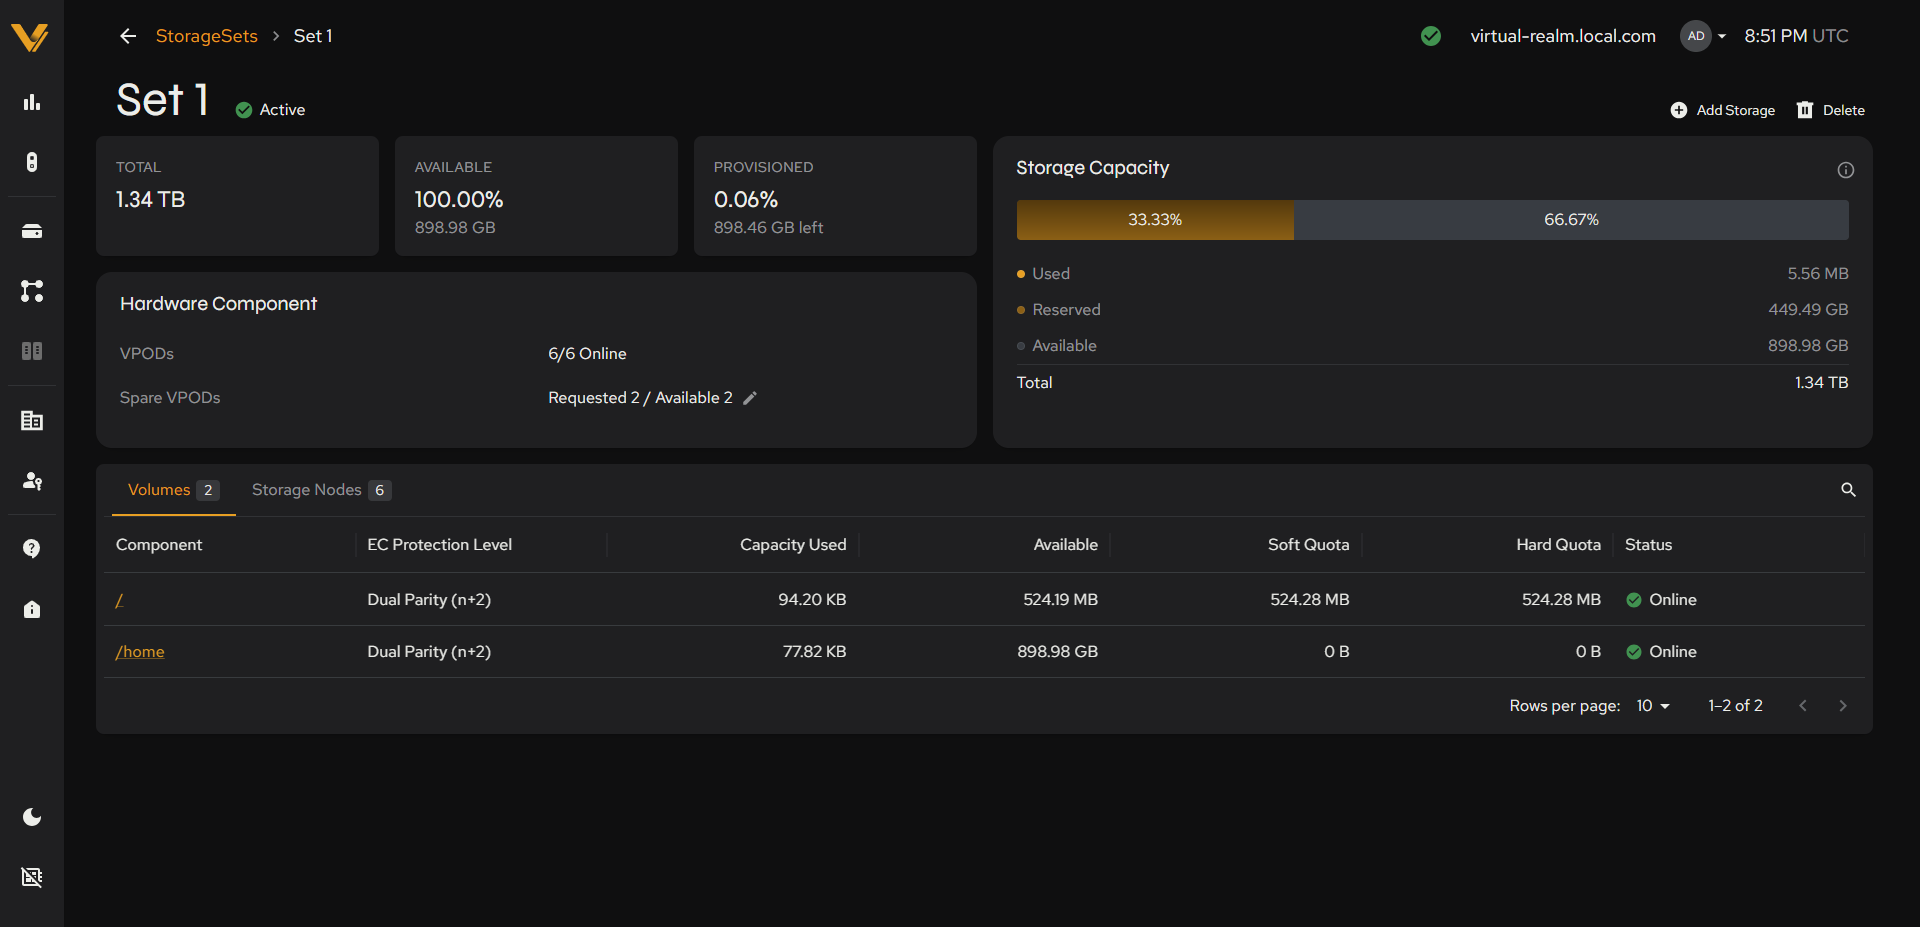Image resolution: width=1920 pixels, height=927 pixels.
Task: Open the help question mark icon
Action: [32, 548]
